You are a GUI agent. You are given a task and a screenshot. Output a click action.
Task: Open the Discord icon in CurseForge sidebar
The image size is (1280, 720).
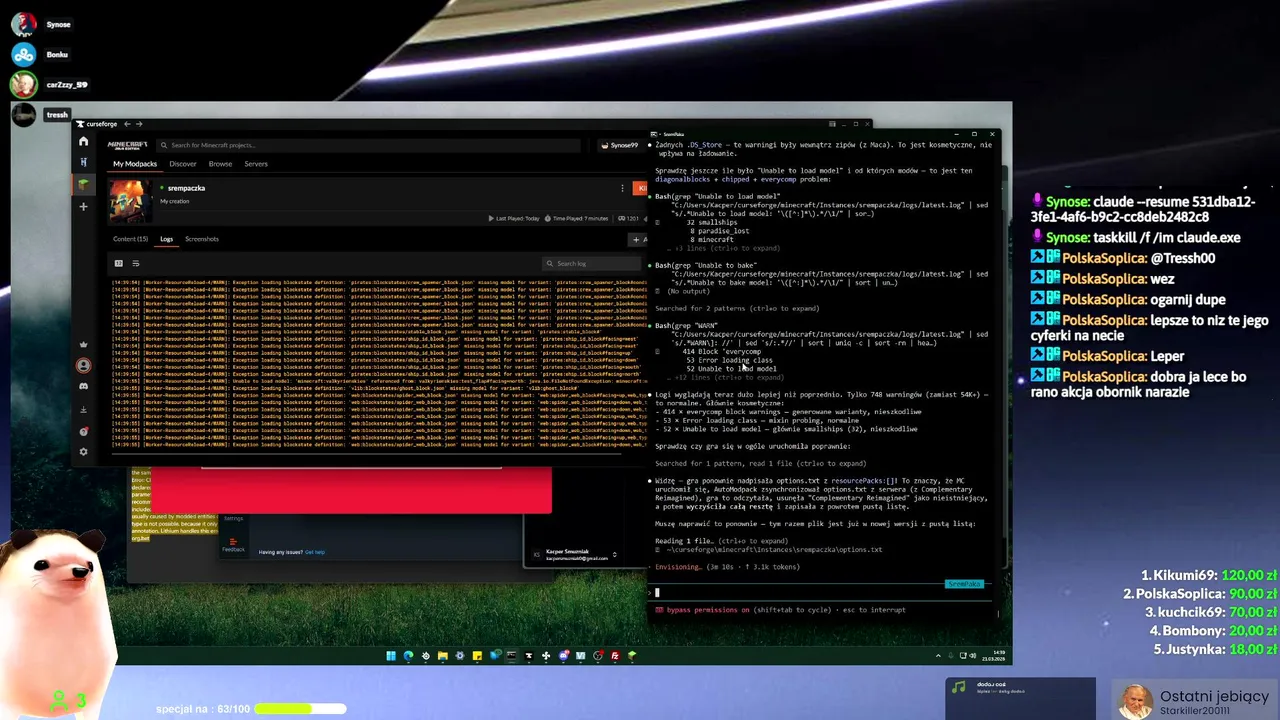point(84,386)
